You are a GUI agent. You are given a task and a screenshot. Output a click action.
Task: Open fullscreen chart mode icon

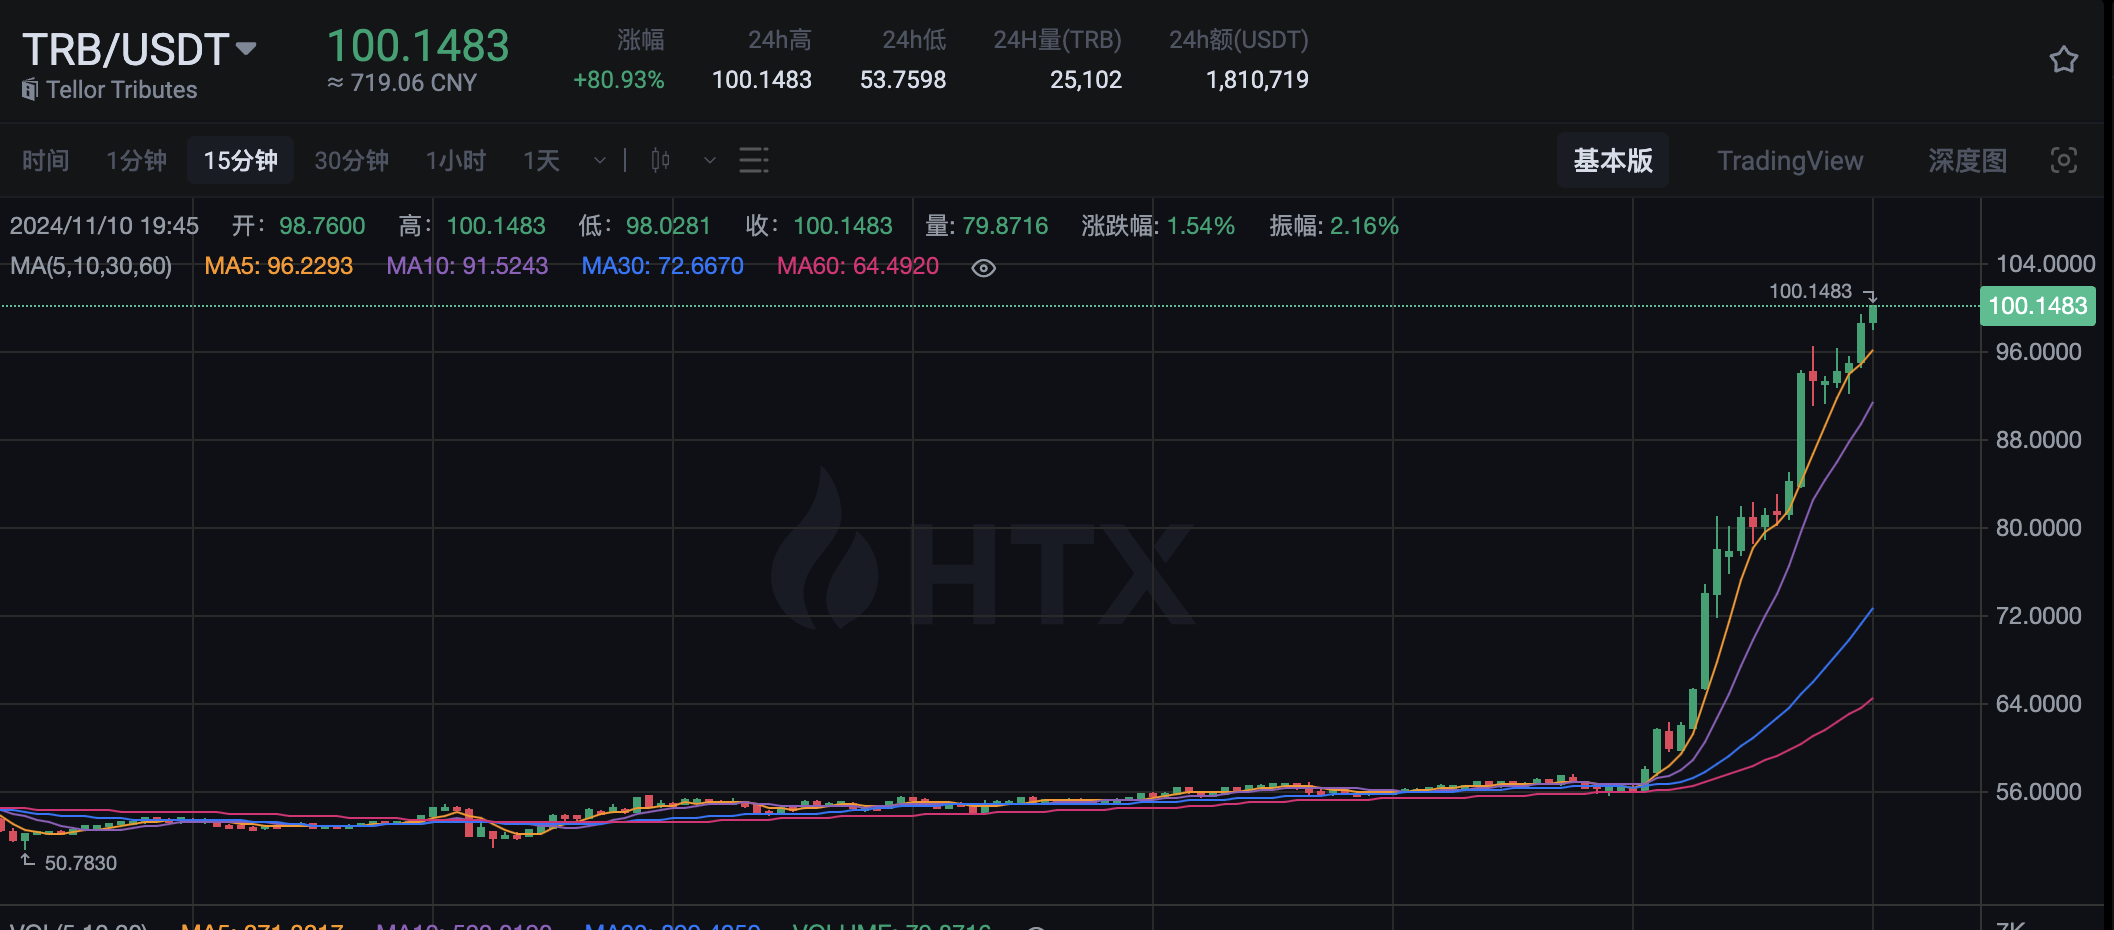pyautogui.click(x=2063, y=160)
